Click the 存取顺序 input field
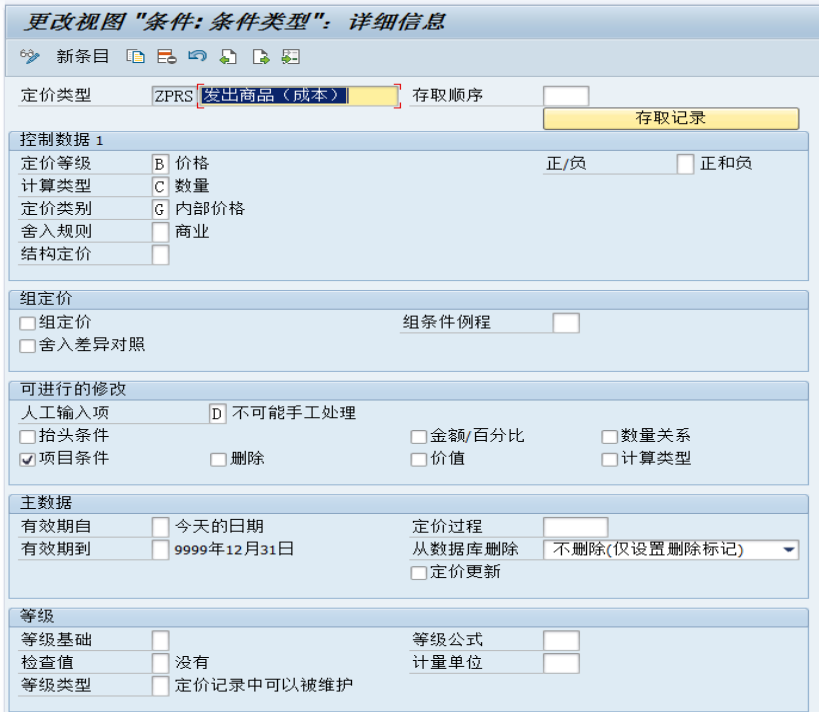 point(566,96)
